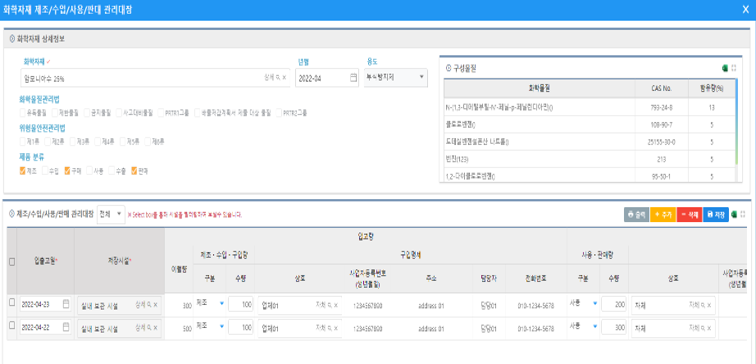
Task: Maximize the 관리대장 grid with fullscreen icon
Action: coord(743,215)
